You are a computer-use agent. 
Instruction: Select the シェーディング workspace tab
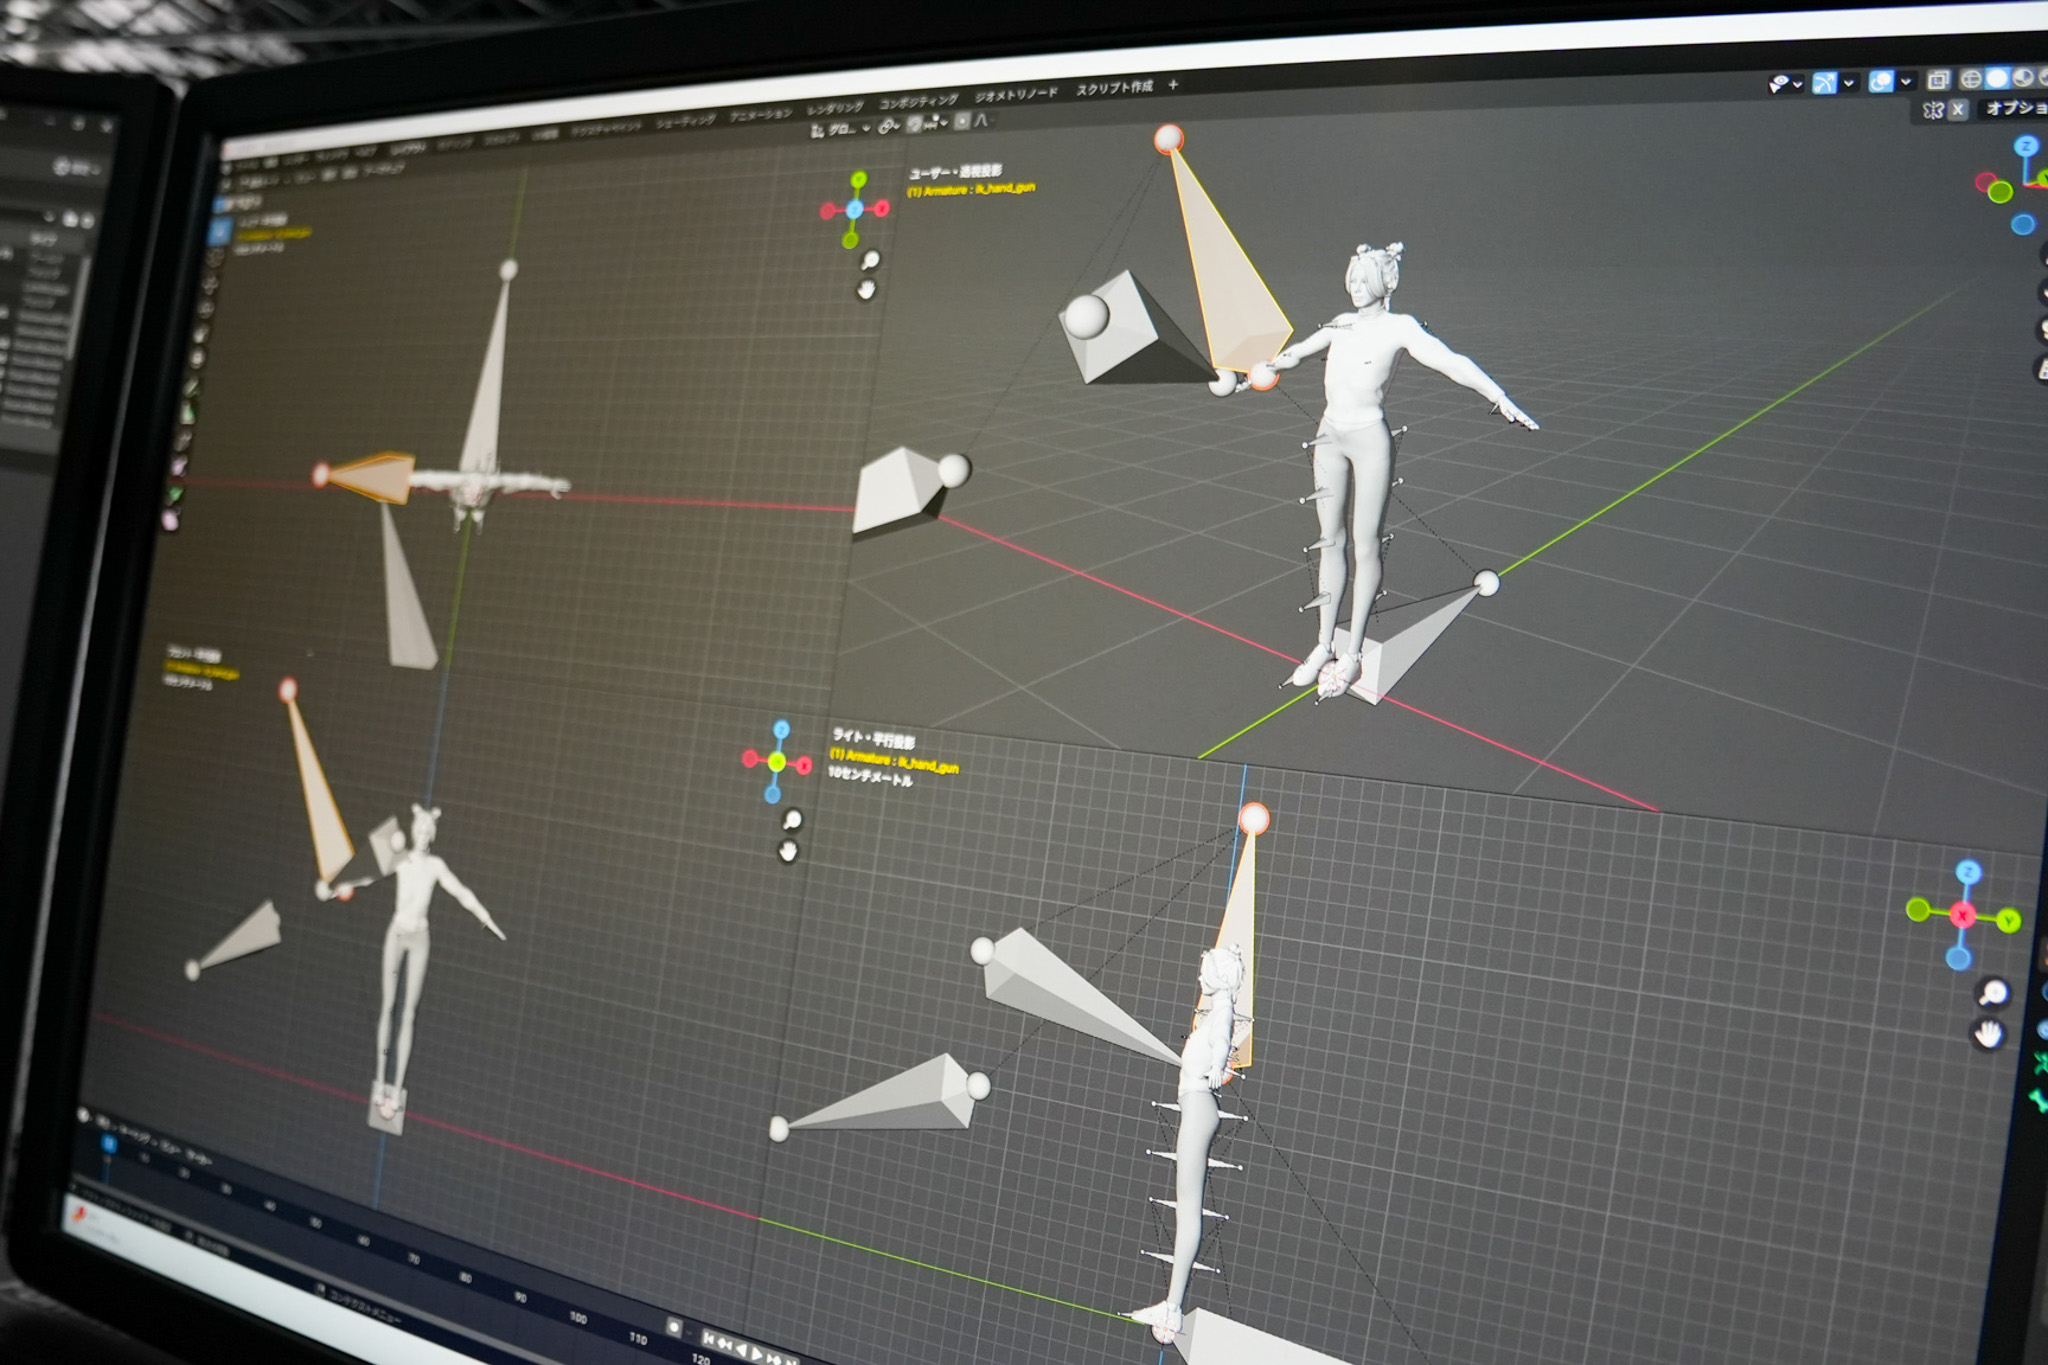coord(685,121)
